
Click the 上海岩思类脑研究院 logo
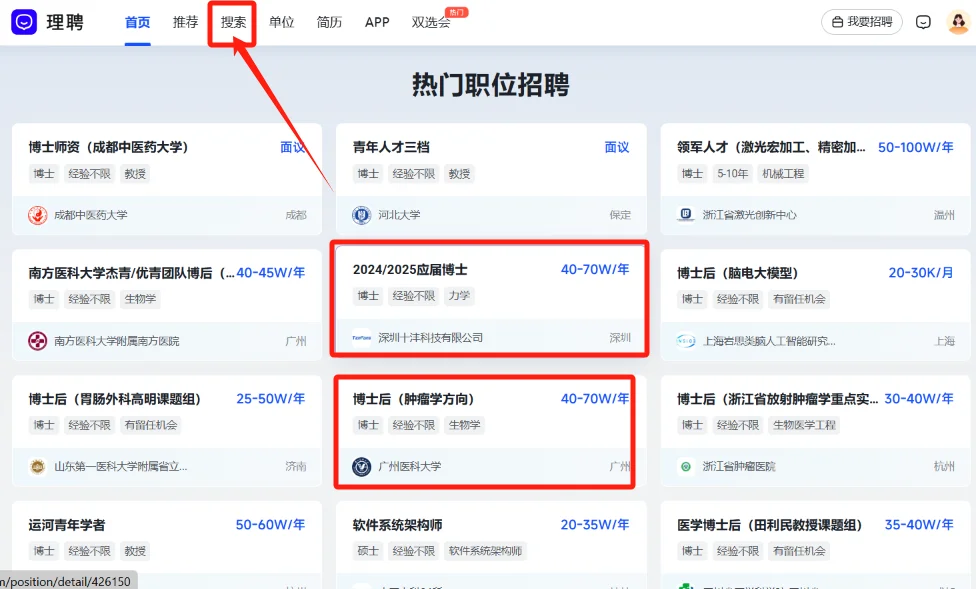coord(686,339)
